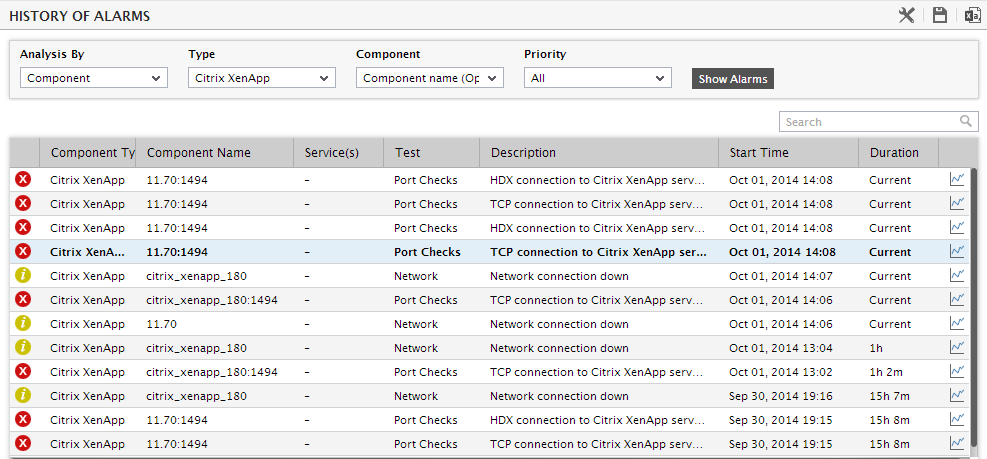
Task: Click the save floppy disk icon
Action: [x=940, y=16]
